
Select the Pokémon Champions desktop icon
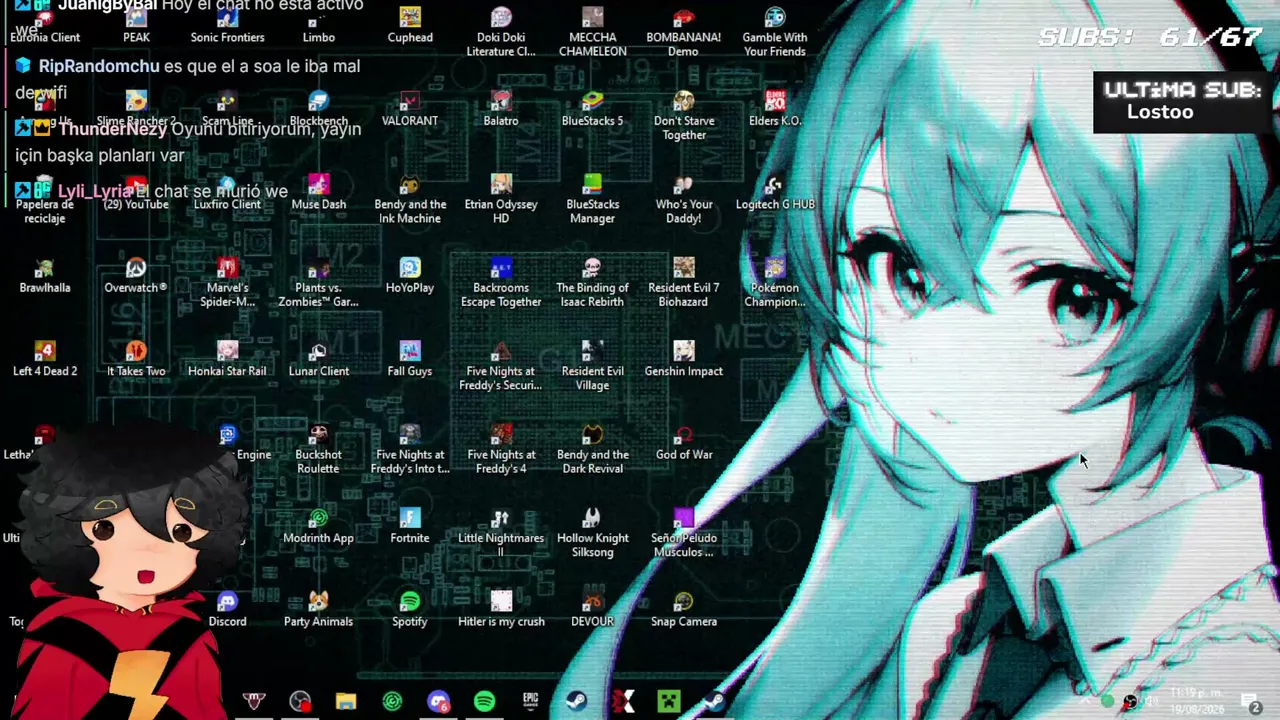click(775, 282)
